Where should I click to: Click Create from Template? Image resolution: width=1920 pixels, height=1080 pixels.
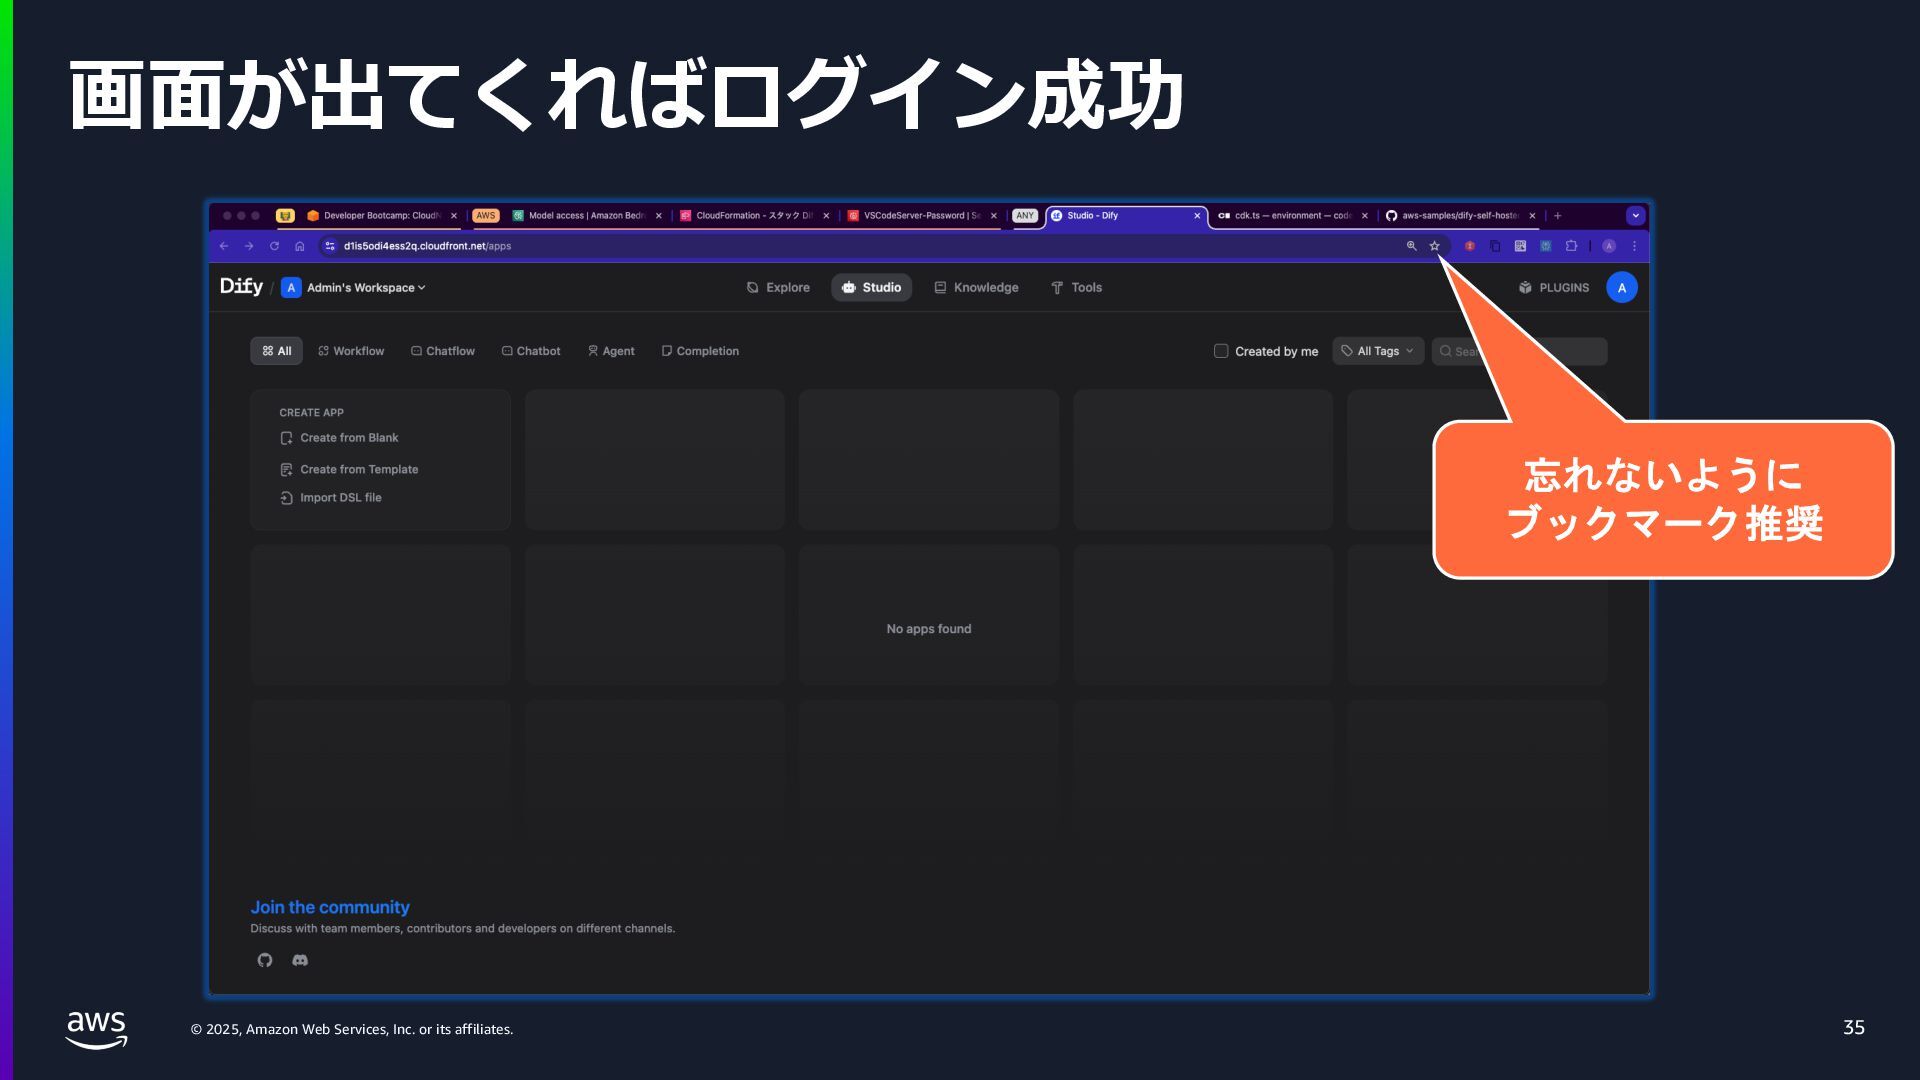click(x=358, y=470)
